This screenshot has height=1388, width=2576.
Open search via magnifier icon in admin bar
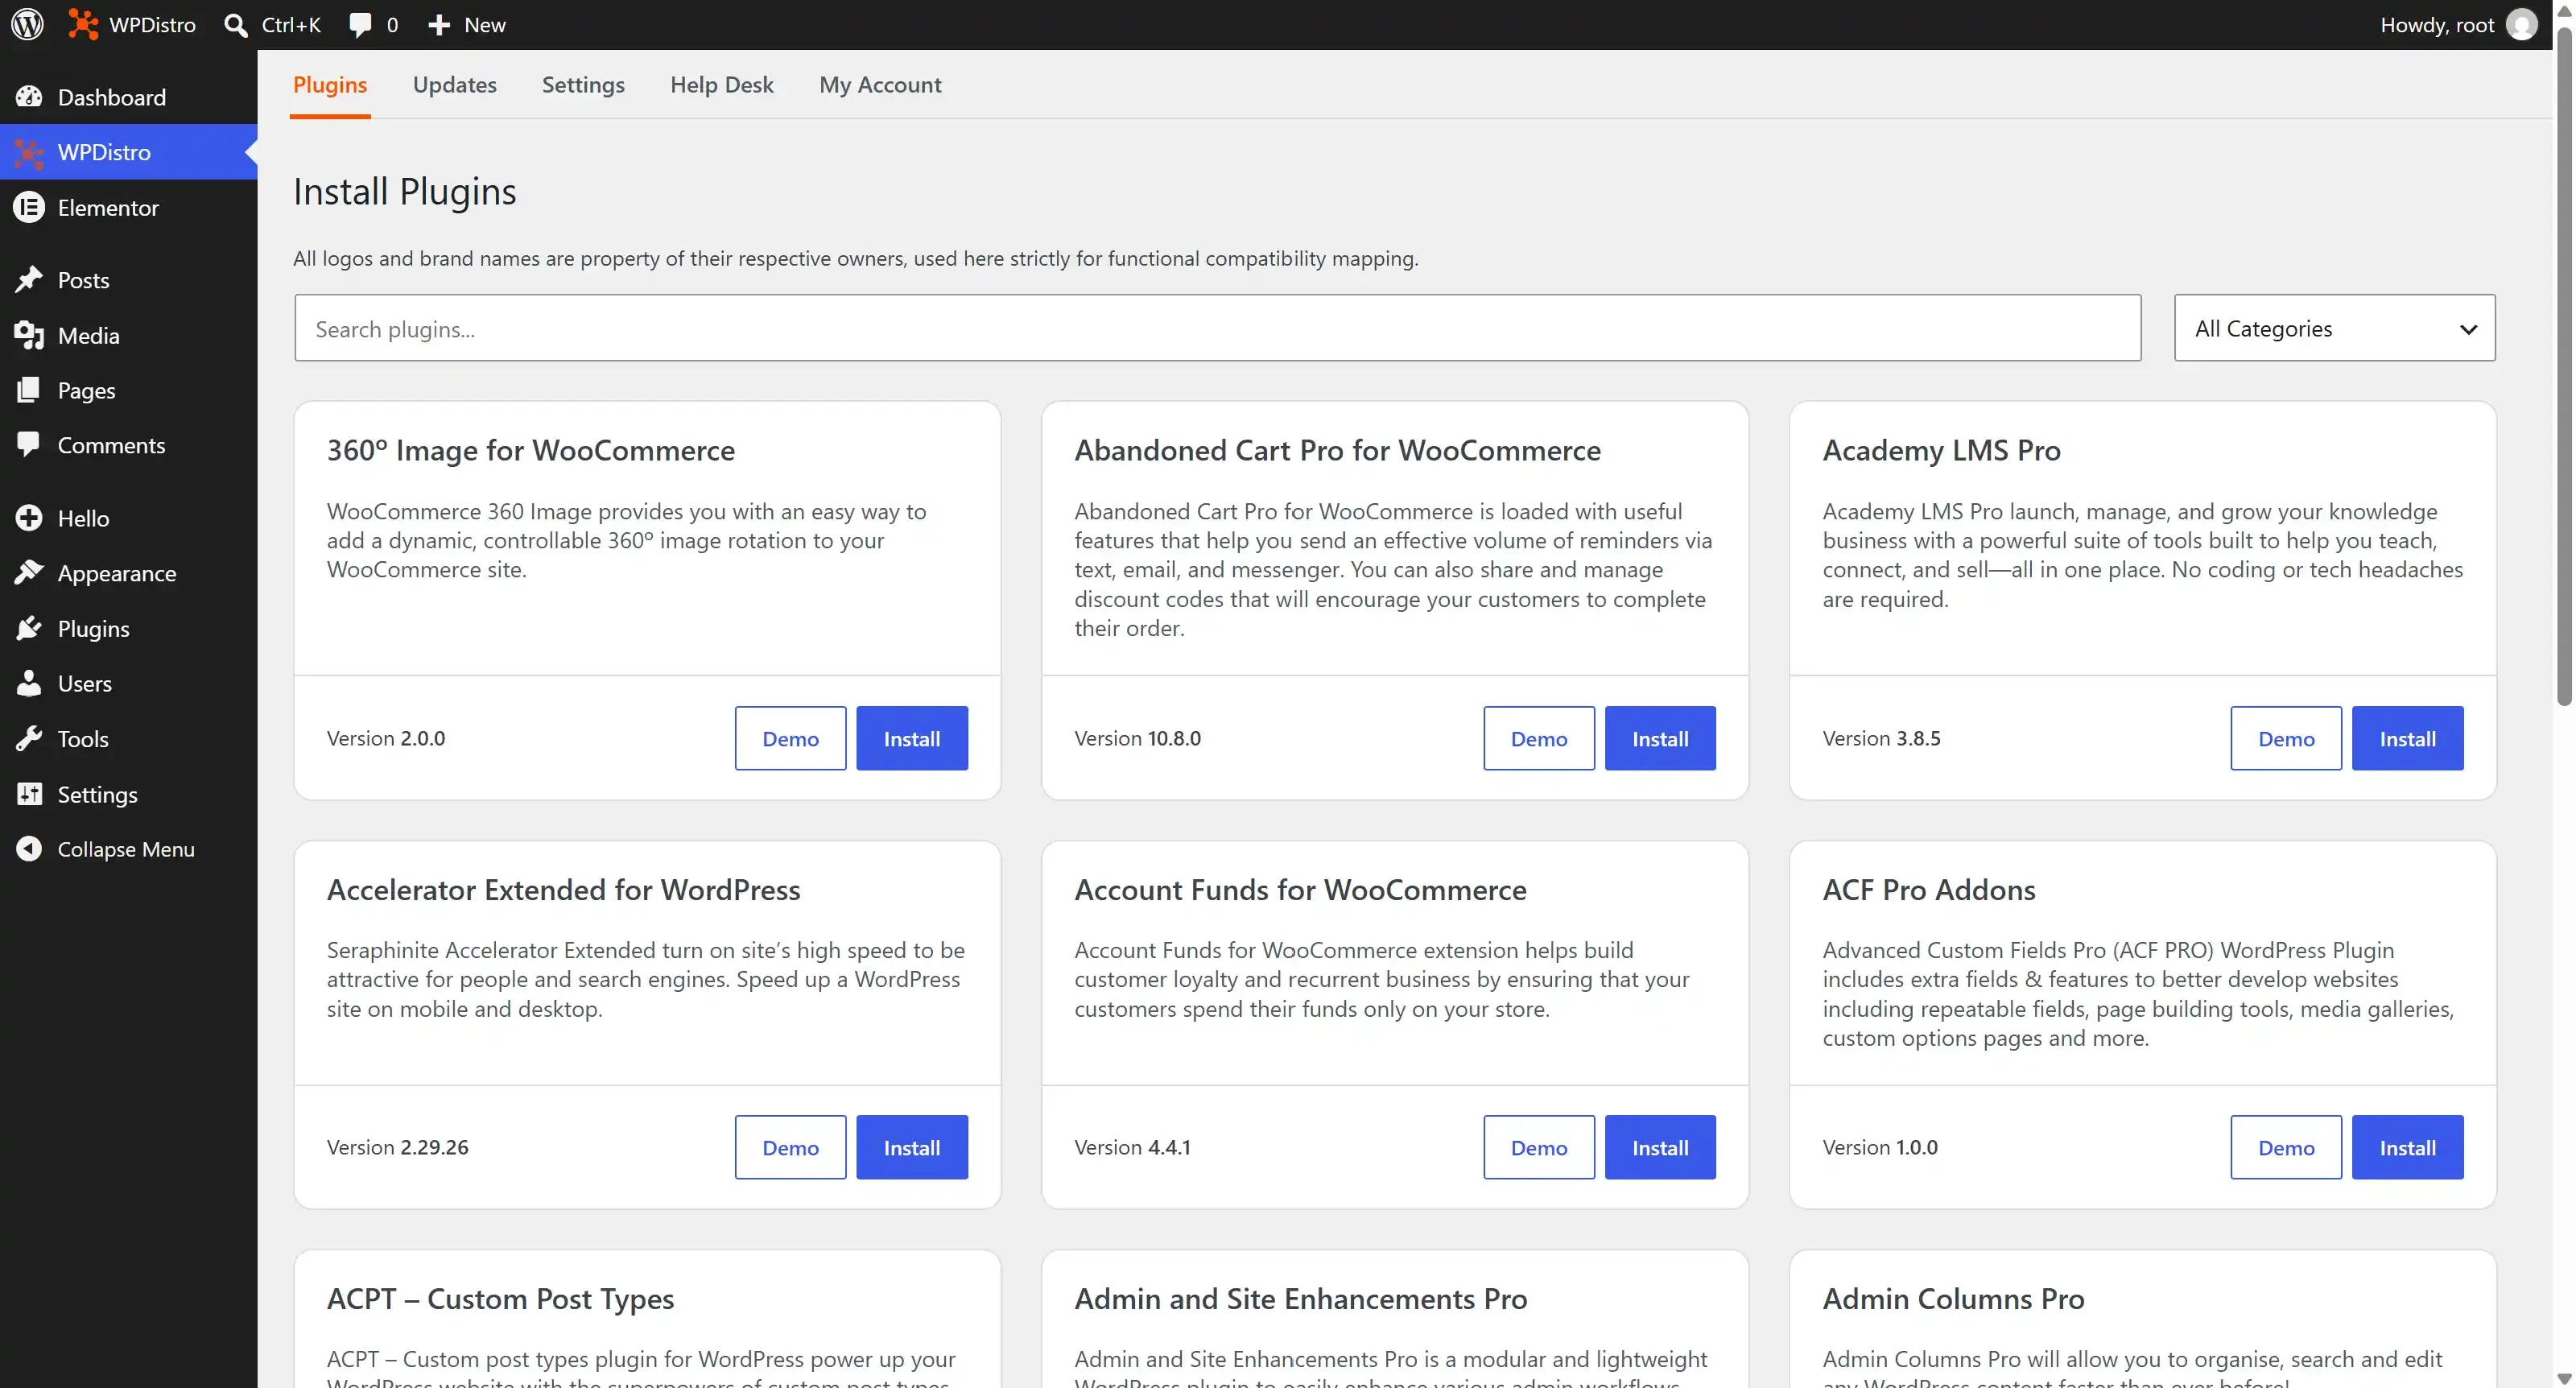click(236, 25)
